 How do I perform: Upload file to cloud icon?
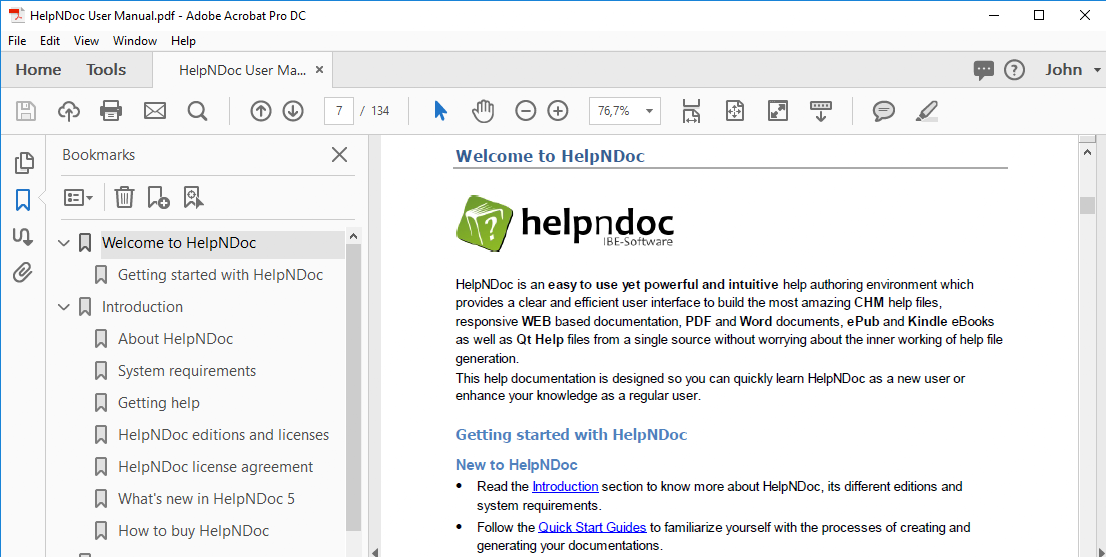coord(68,111)
